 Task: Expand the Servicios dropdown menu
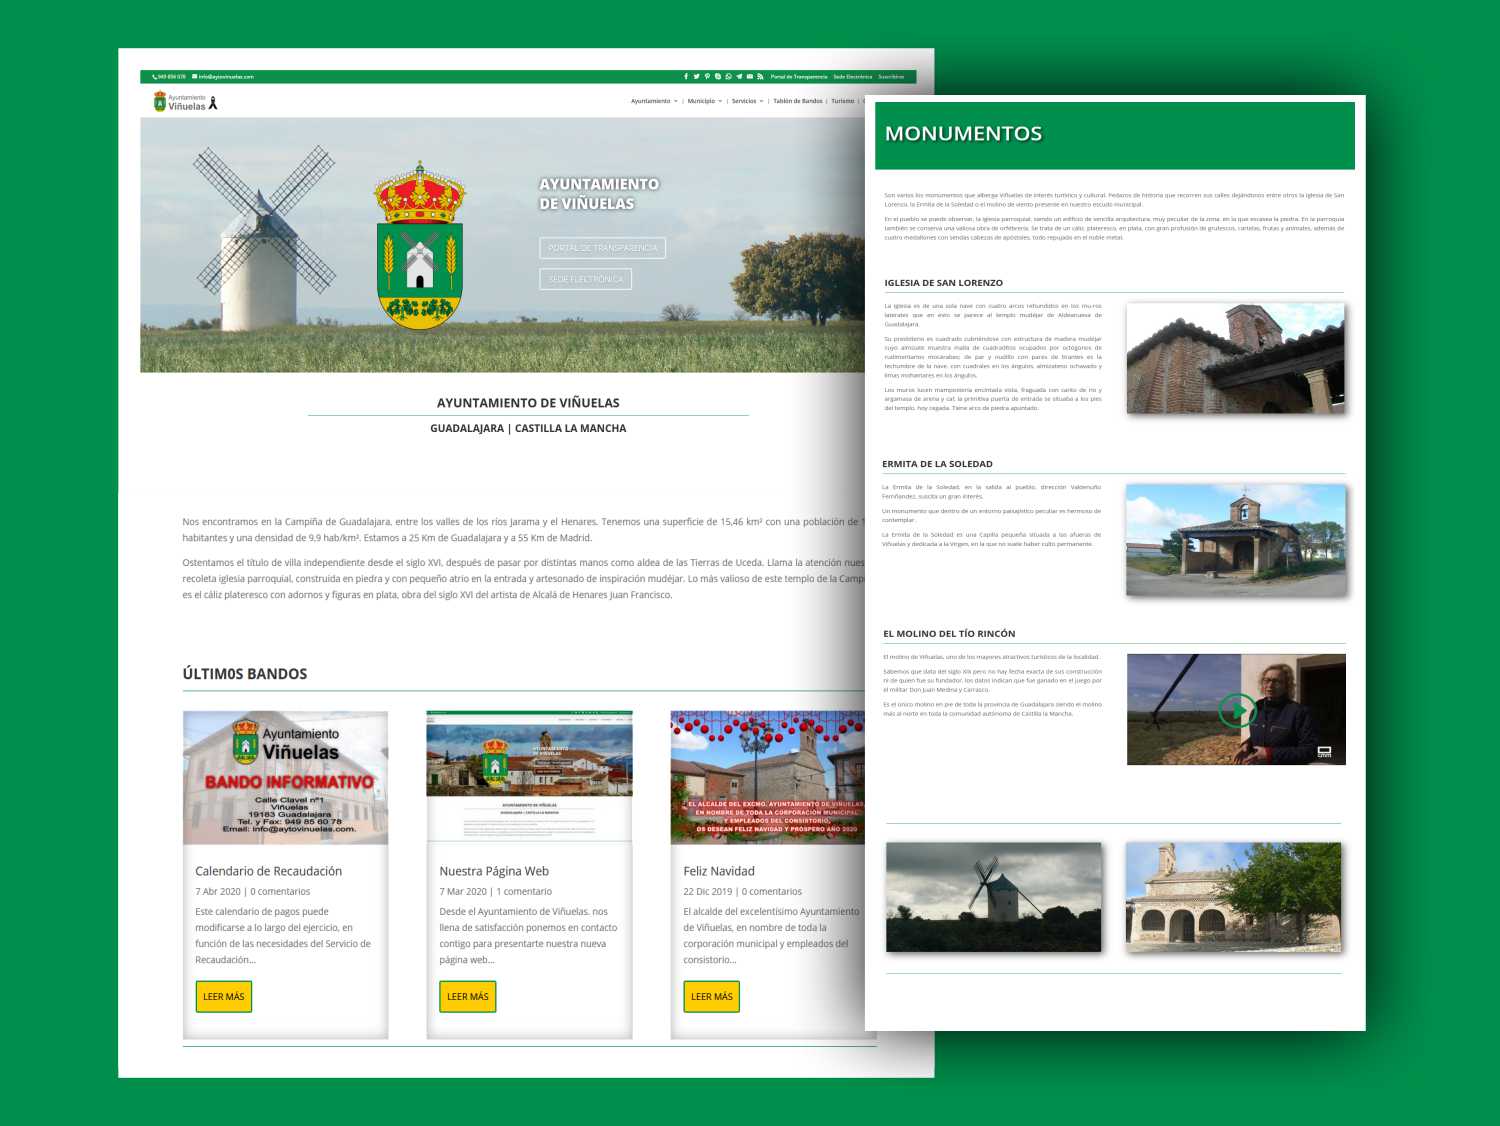click(747, 101)
